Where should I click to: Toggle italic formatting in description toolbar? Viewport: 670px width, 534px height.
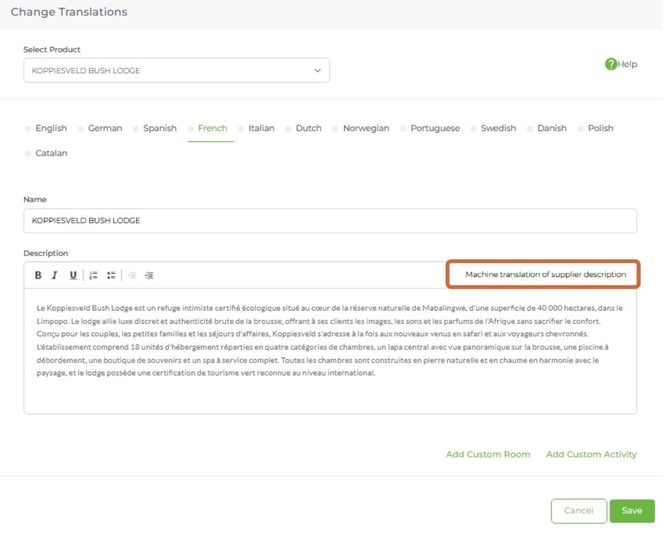55,276
